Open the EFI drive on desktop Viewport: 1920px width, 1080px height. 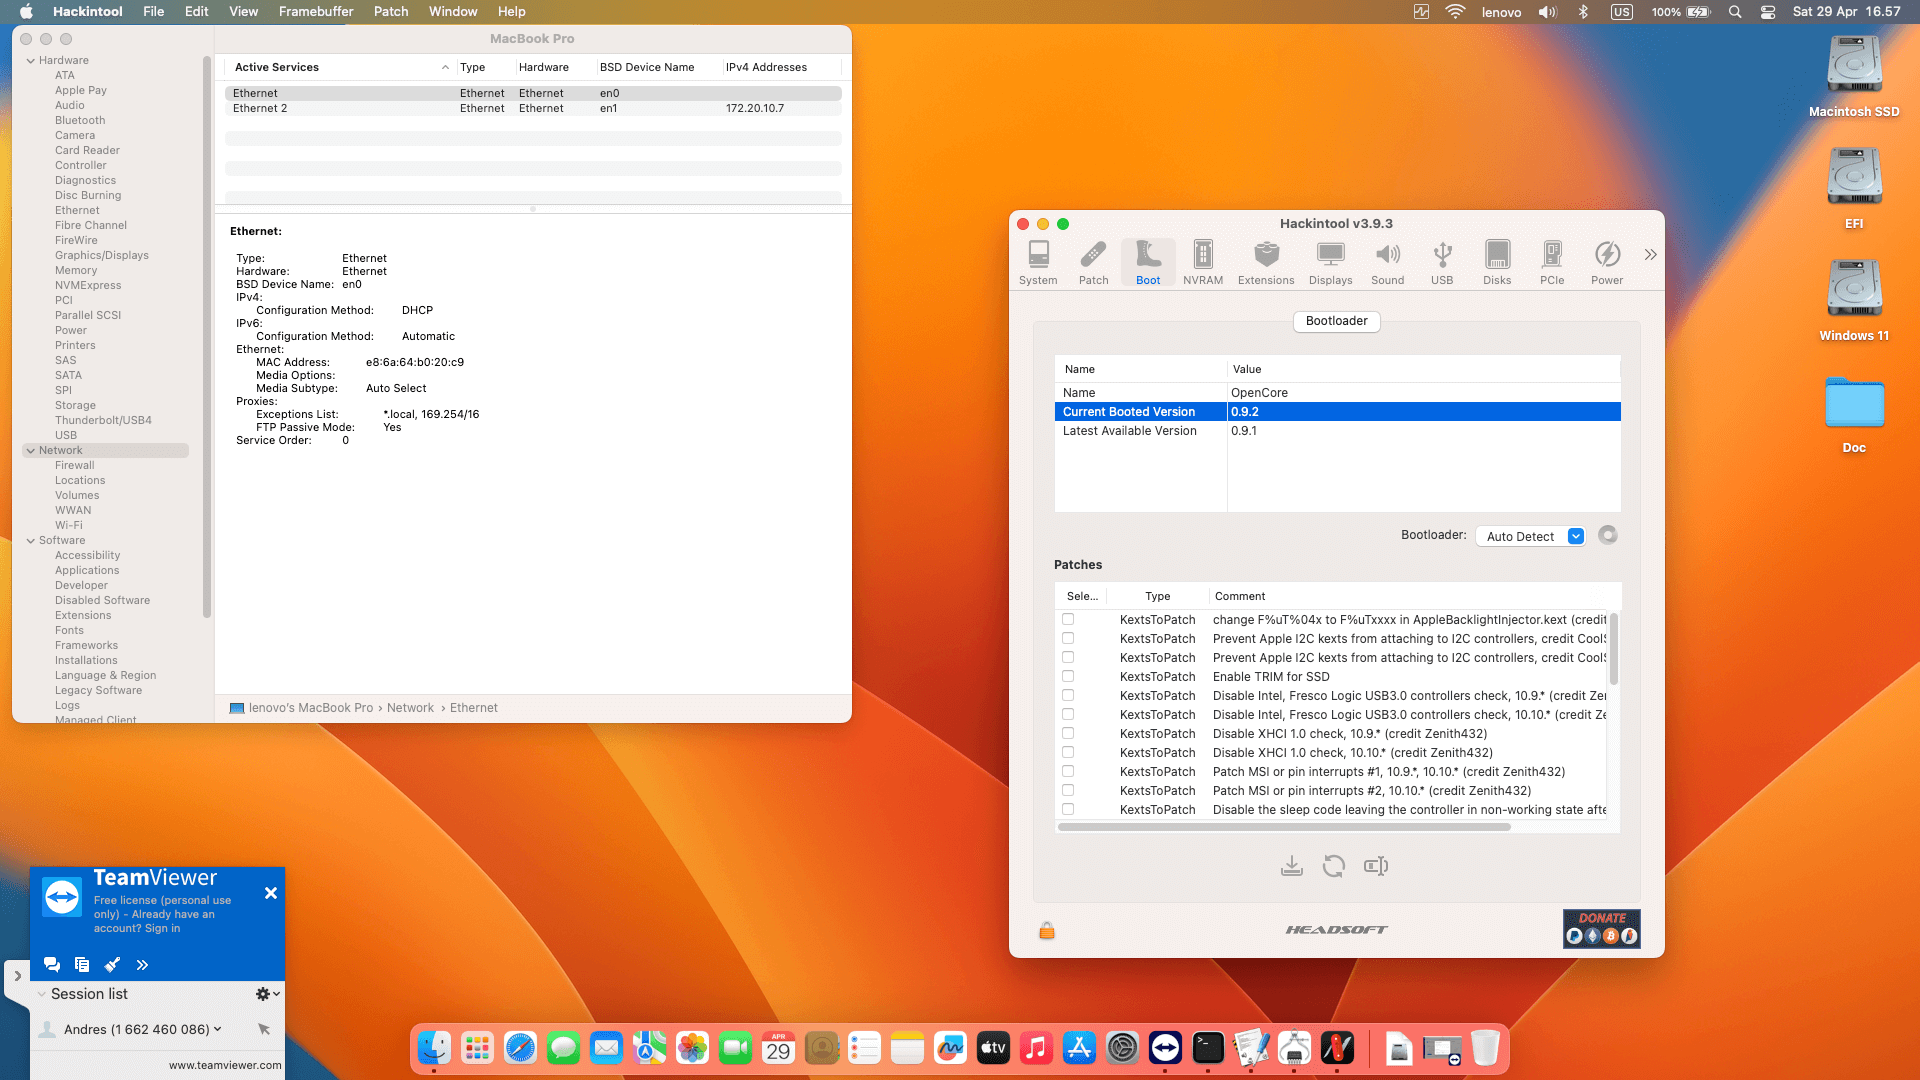point(1854,188)
